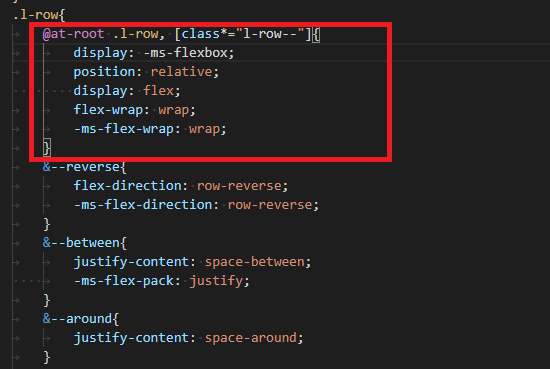This screenshot has width=550, height=369.
Task: Click the flex value in display: flex
Action: click(159, 91)
